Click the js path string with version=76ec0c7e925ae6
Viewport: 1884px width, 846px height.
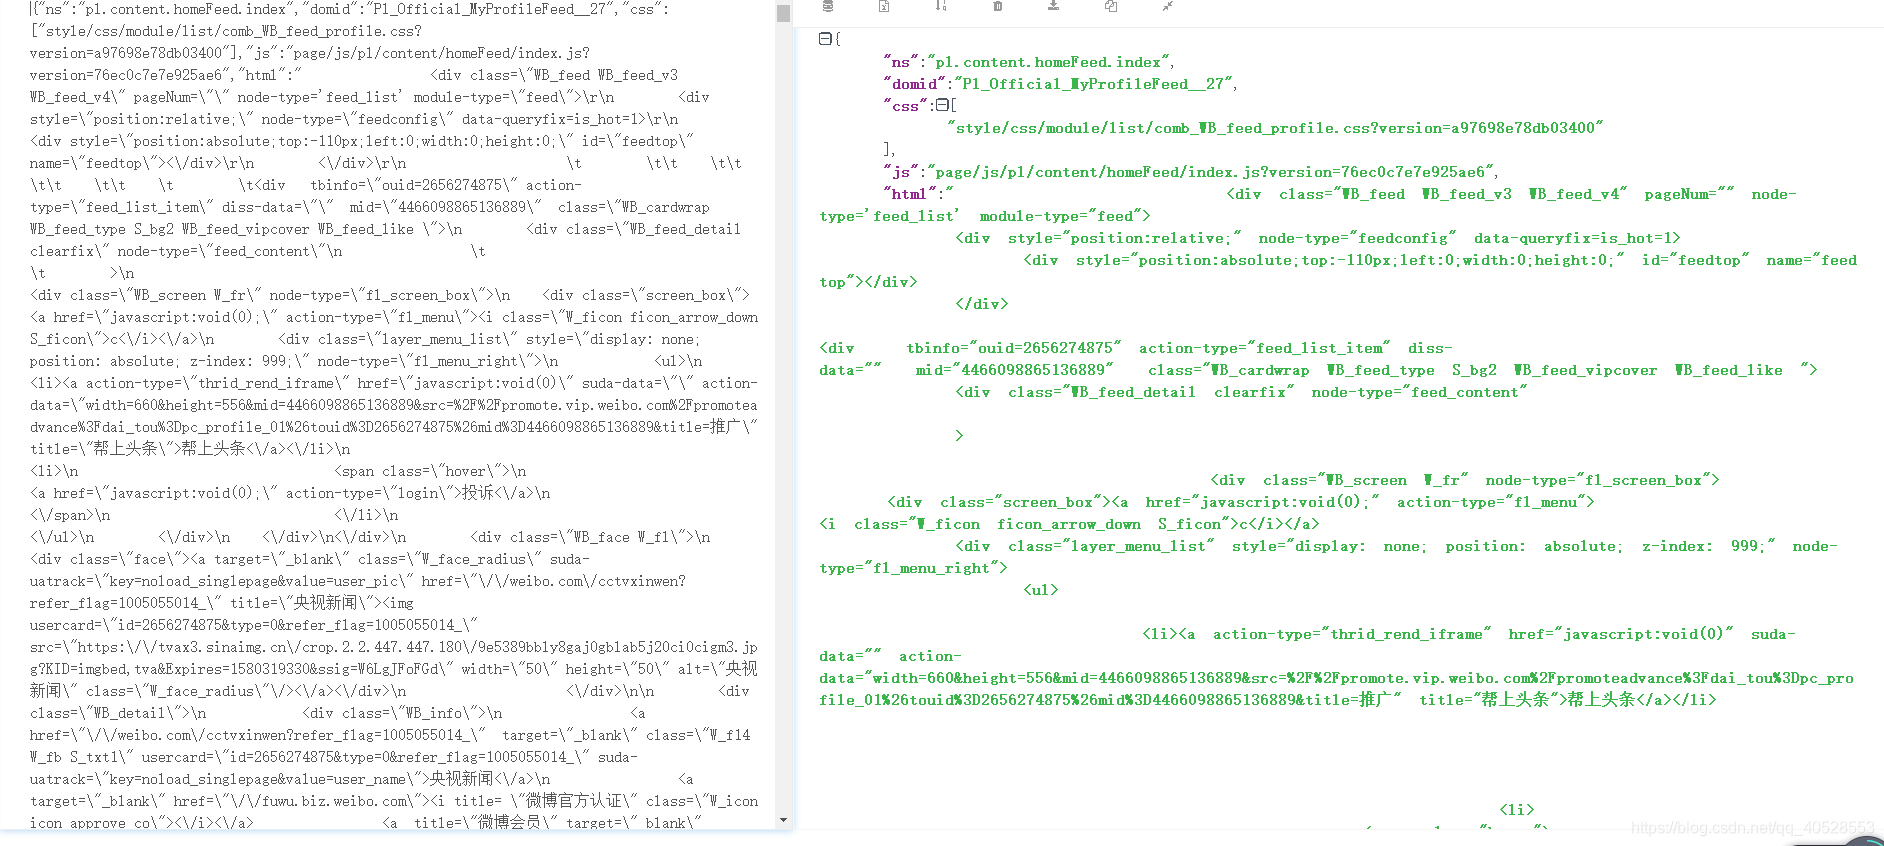pos(1210,172)
